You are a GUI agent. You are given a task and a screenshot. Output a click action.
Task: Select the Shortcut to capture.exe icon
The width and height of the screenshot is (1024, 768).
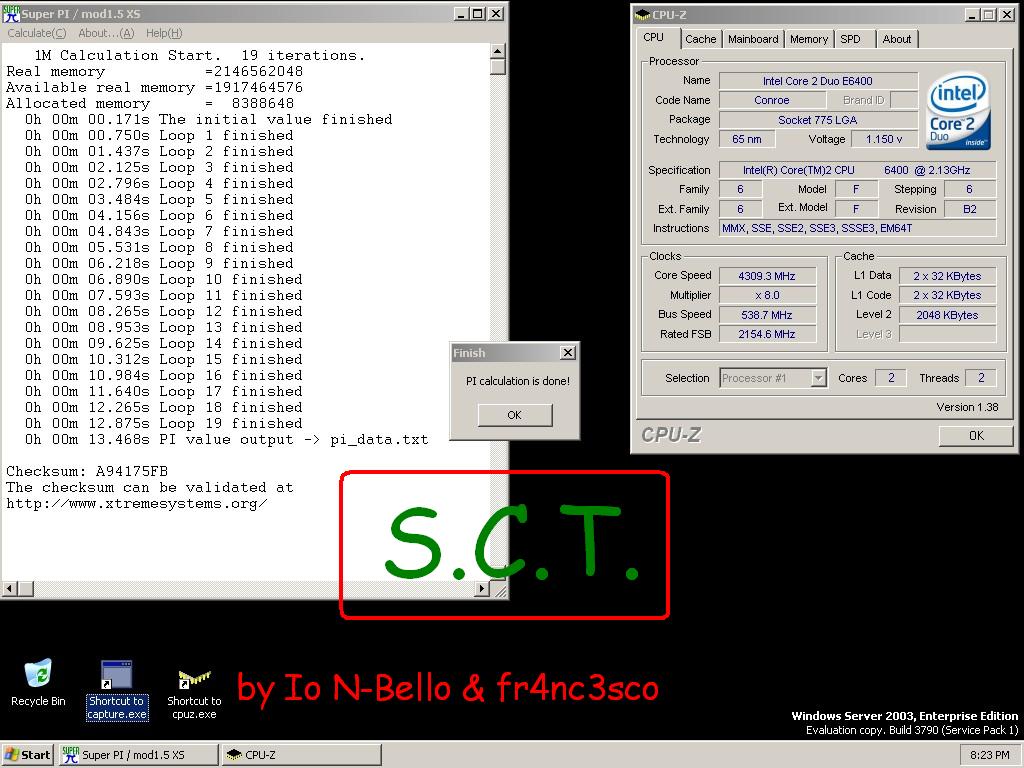coord(117,690)
